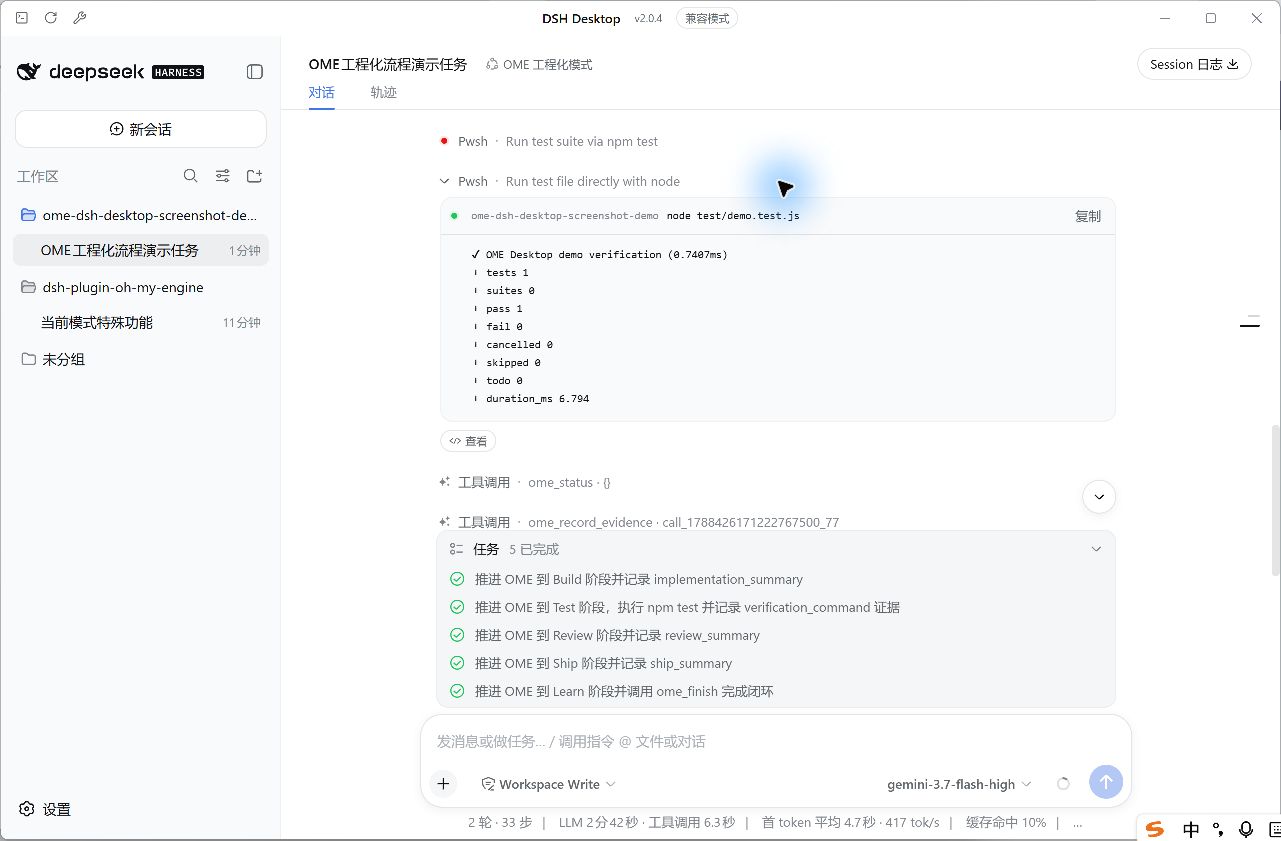Collapse the 任务 panel chevron

[x=1096, y=549]
